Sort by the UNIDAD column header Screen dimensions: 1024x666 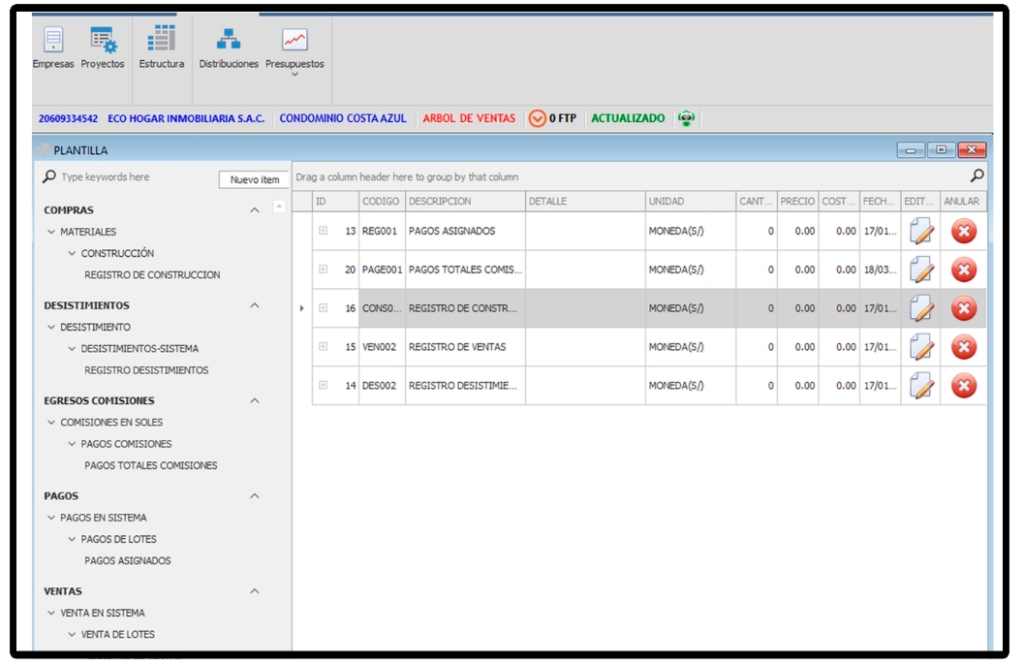[690, 201]
